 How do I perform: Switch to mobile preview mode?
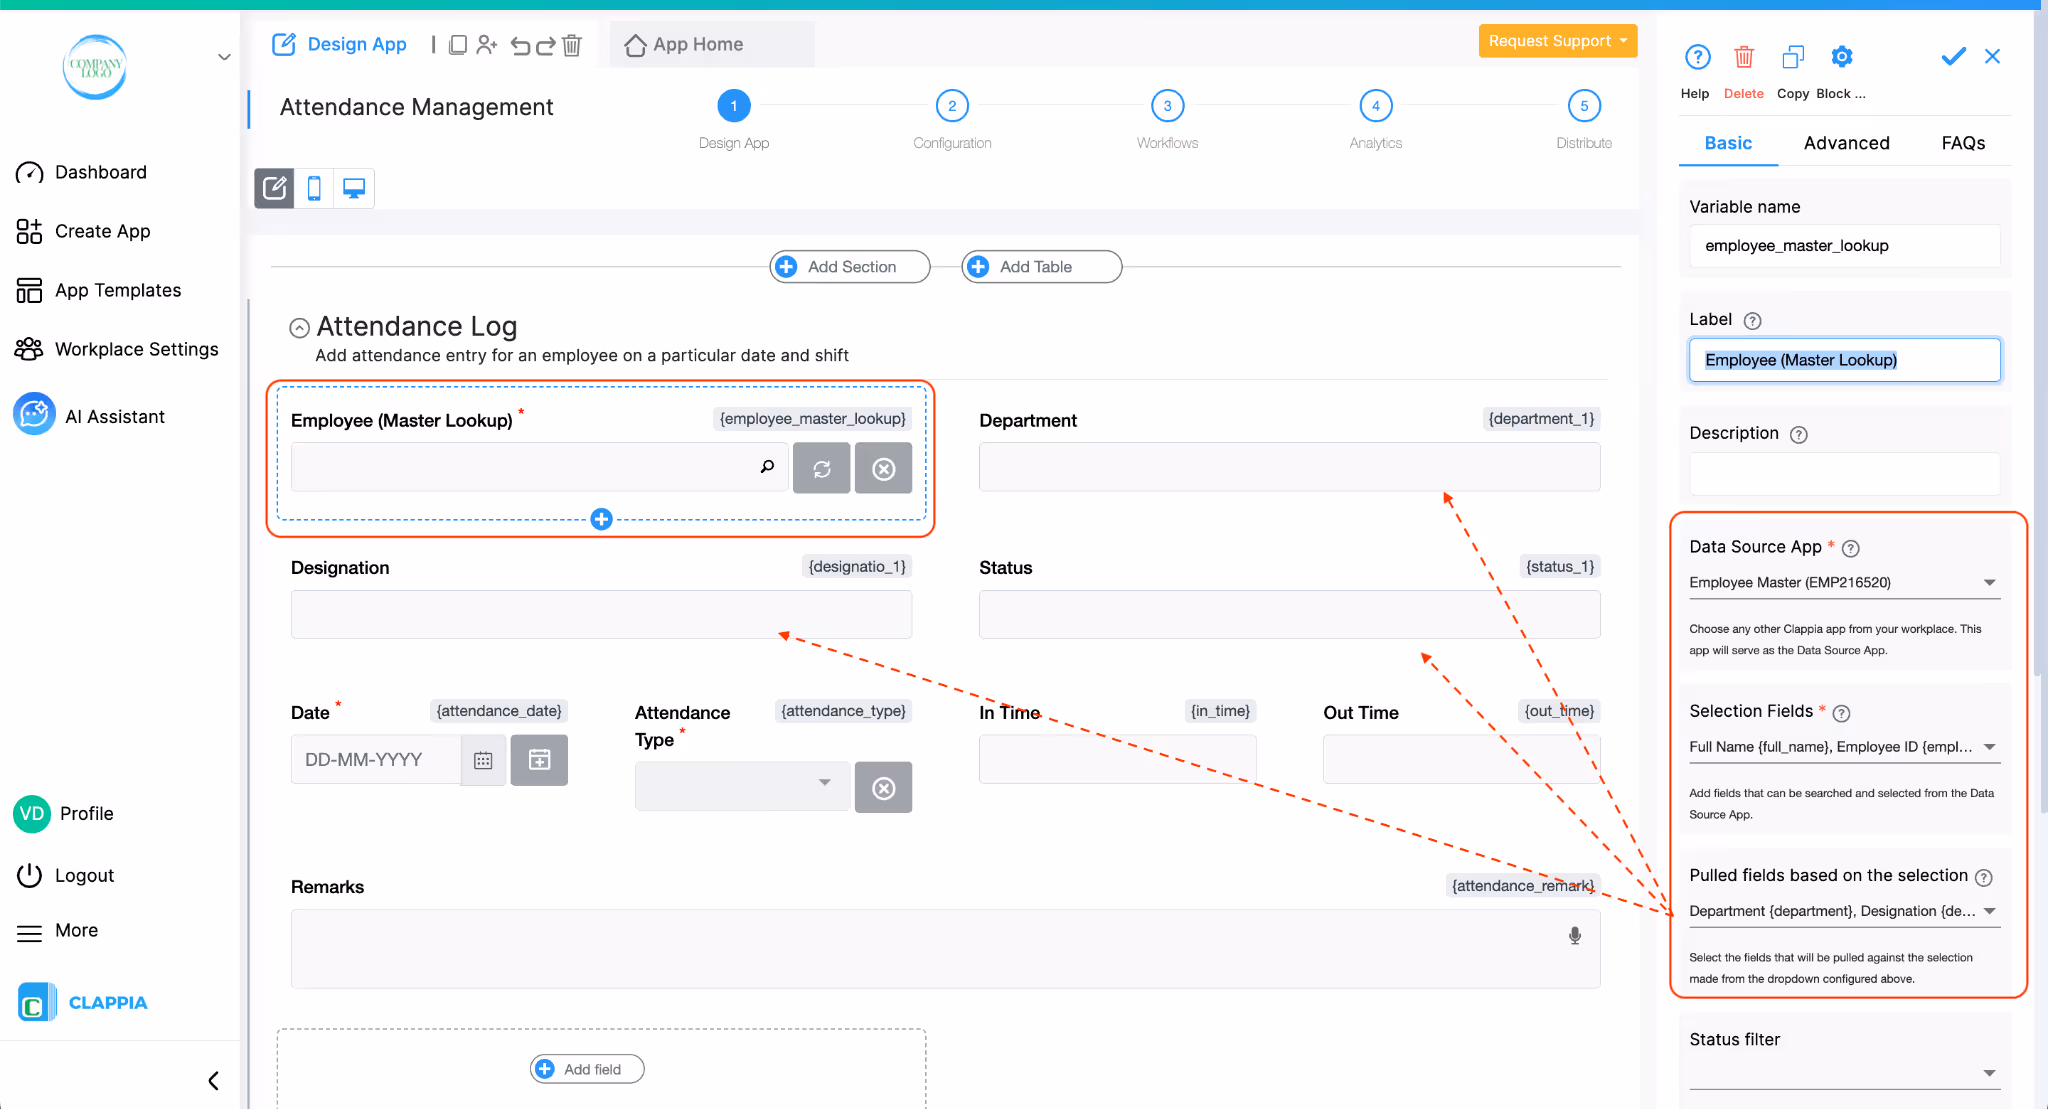314,187
